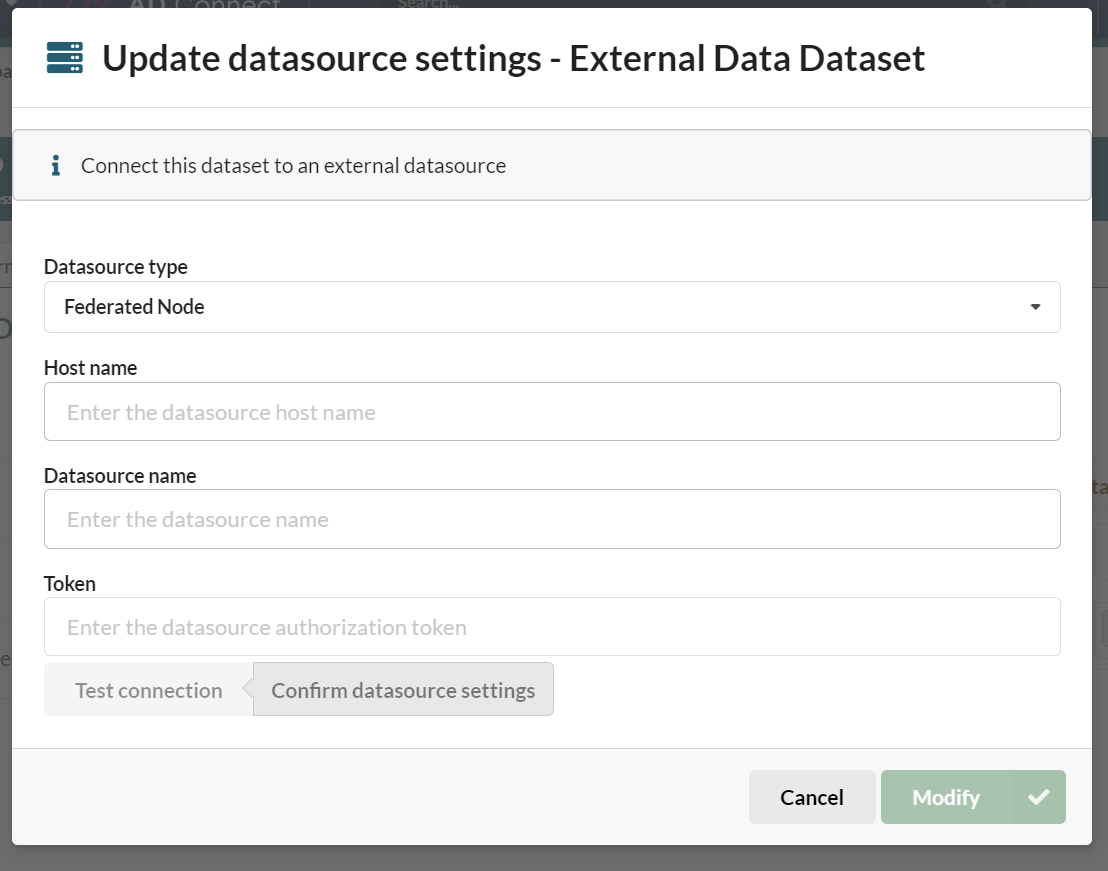Click the Datasource type label
This screenshot has height=871, width=1108.
(116, 267)
